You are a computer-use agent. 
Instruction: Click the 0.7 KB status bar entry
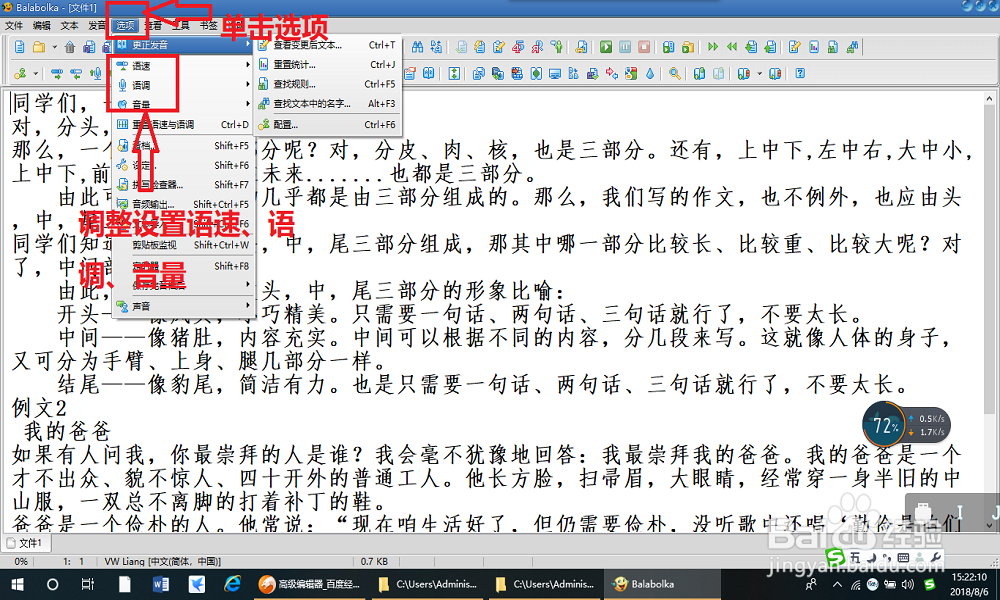(x=374, y=561)
